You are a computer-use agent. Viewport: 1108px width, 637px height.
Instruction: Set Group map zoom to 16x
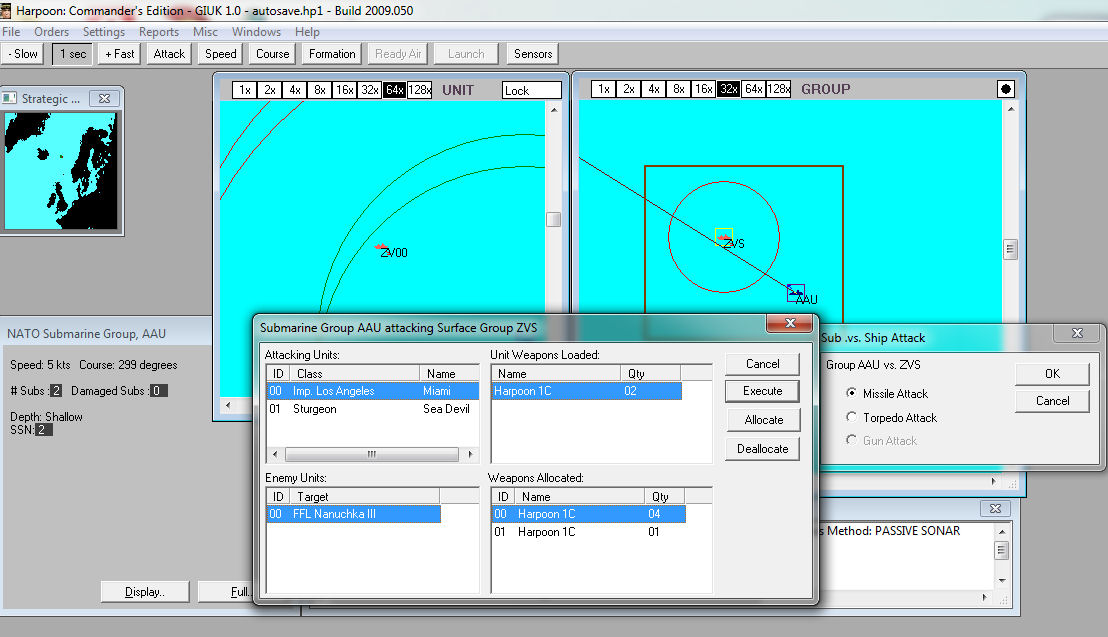[704, 89]
